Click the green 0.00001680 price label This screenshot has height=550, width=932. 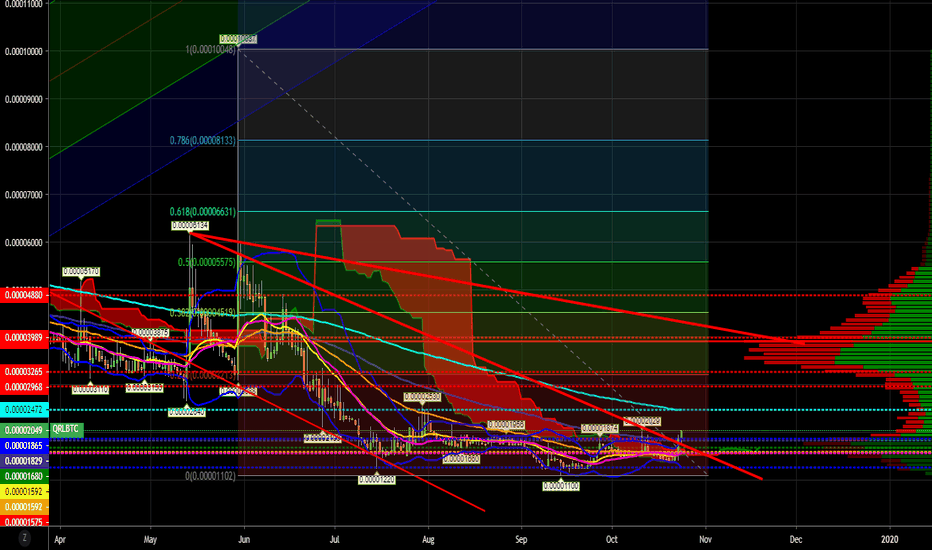pyautogui.click(x=24, y=476)
